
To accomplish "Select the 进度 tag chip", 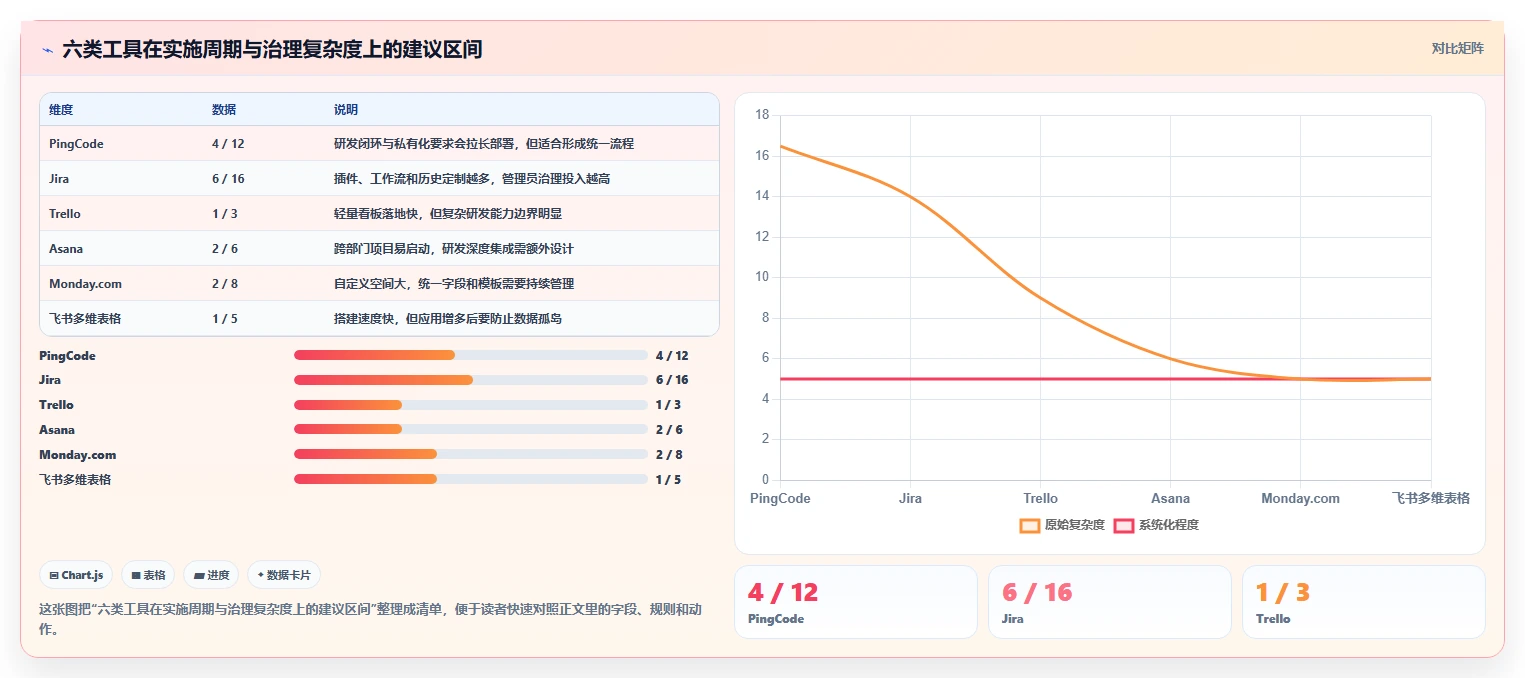I will (211, 575).
